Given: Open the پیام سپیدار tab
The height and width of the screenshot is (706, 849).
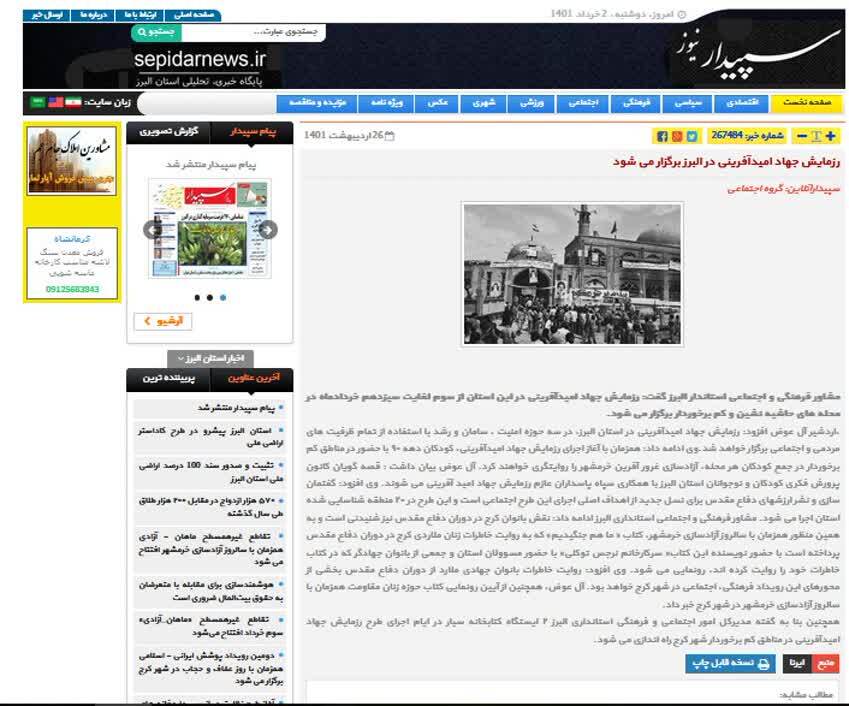Looking at the screenshot, I should coord(252,132).
